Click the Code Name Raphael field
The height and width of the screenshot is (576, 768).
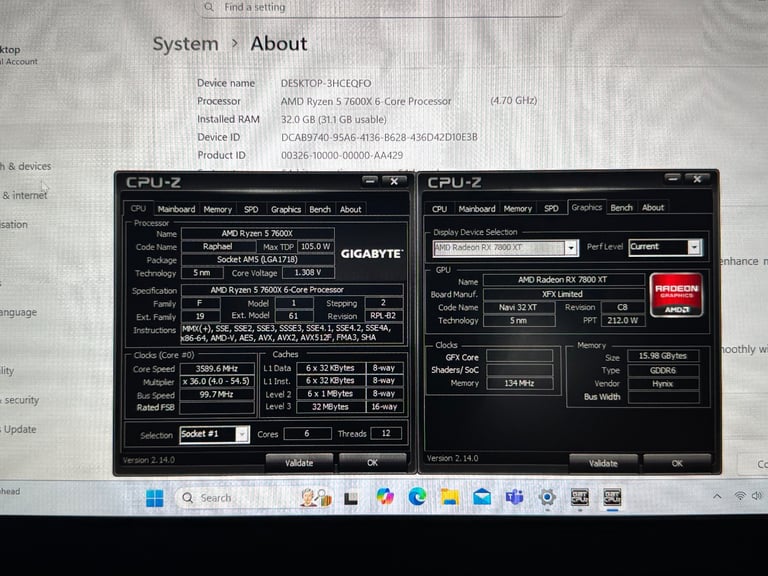(x=217, y=246)
